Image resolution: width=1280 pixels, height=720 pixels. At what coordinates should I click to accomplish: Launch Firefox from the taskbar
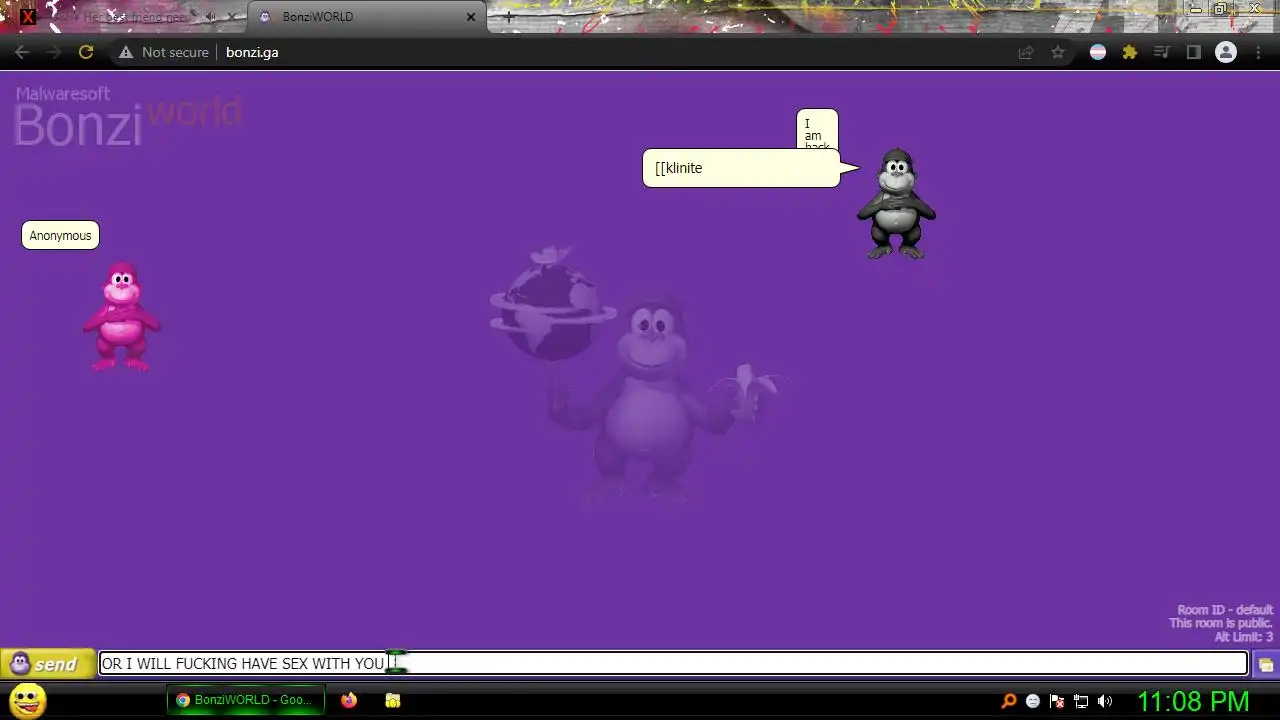tap(348, 700)
